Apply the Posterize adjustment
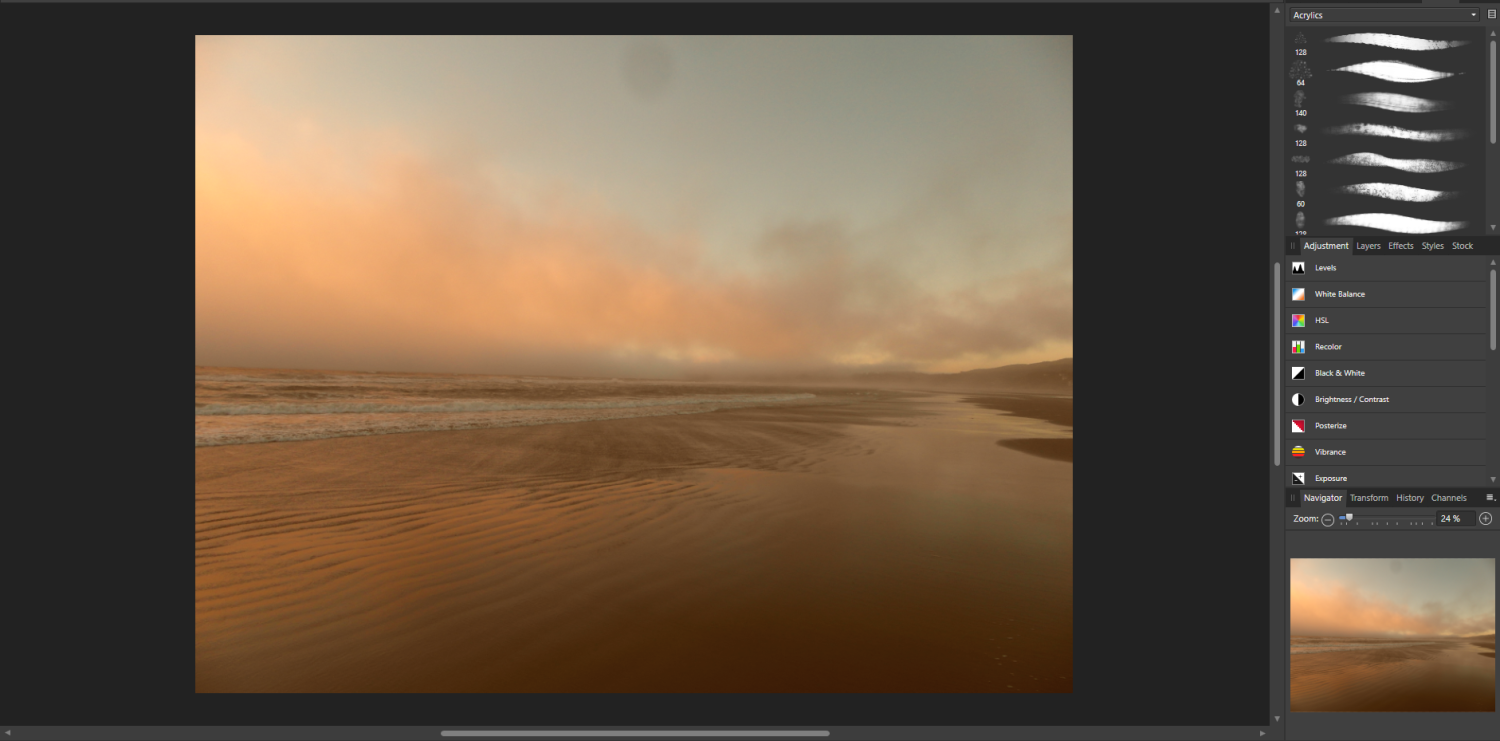The height and width of the screenshot is (741, 1500). [1387, 426]
